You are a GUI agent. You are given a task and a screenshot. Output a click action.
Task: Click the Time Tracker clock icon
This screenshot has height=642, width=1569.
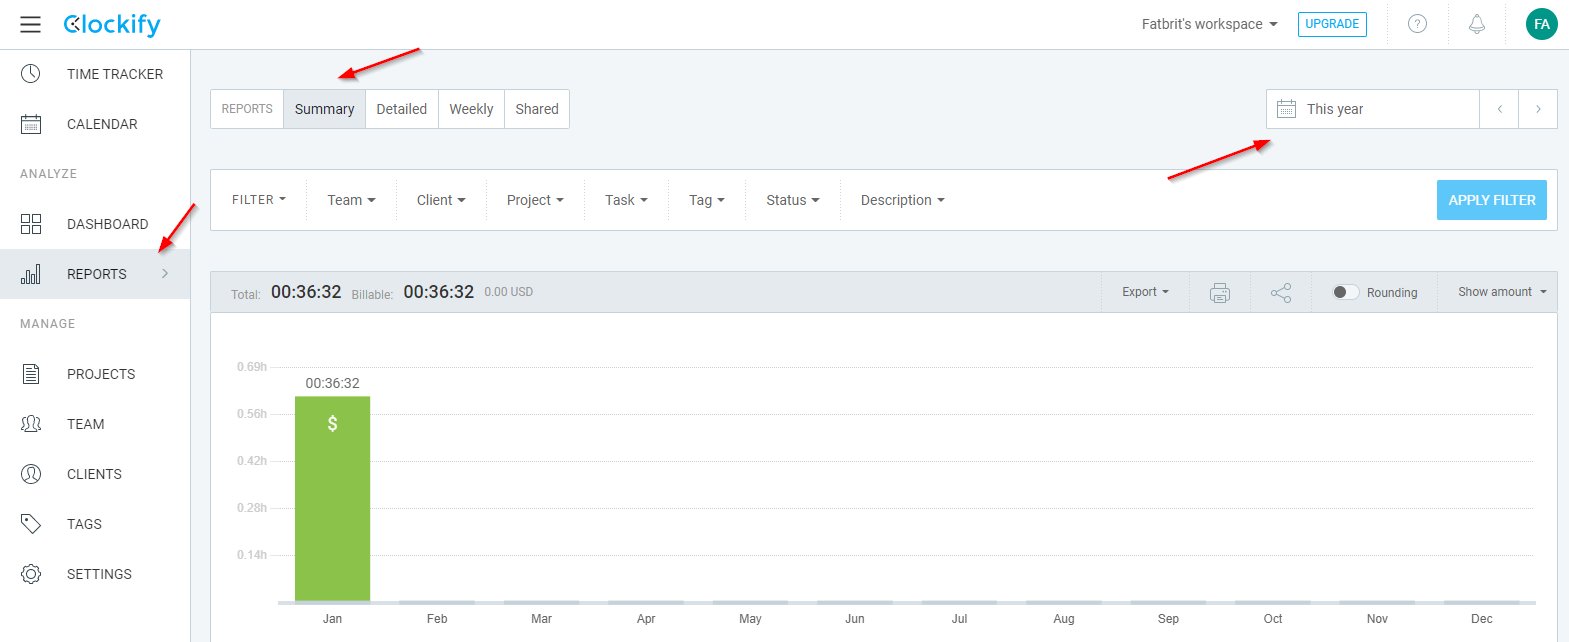(x=31, y=73)
